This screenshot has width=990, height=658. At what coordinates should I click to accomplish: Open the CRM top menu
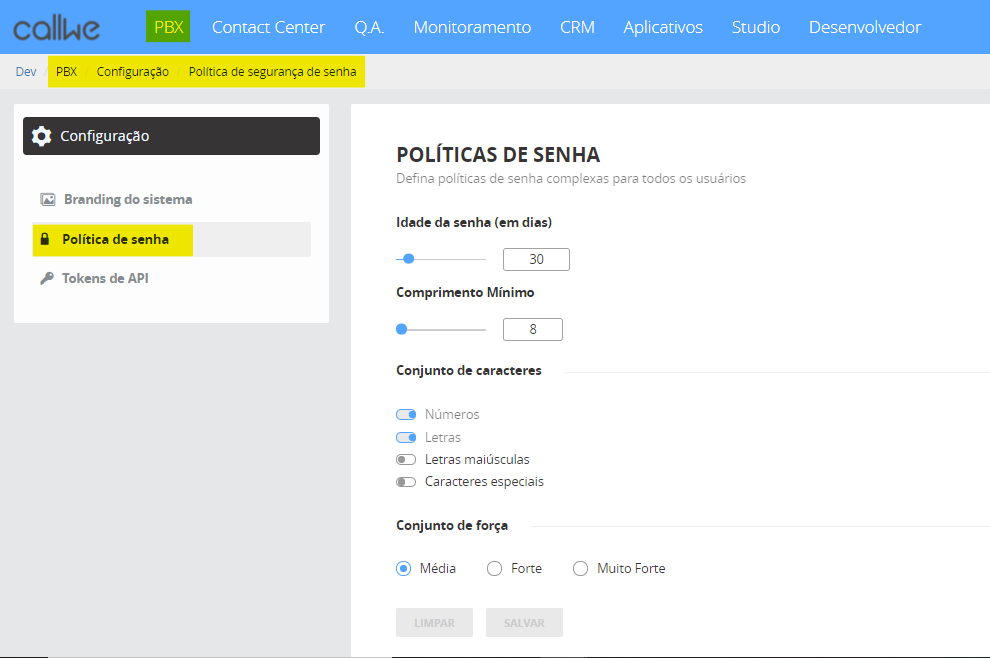click(x=577, y=27)
